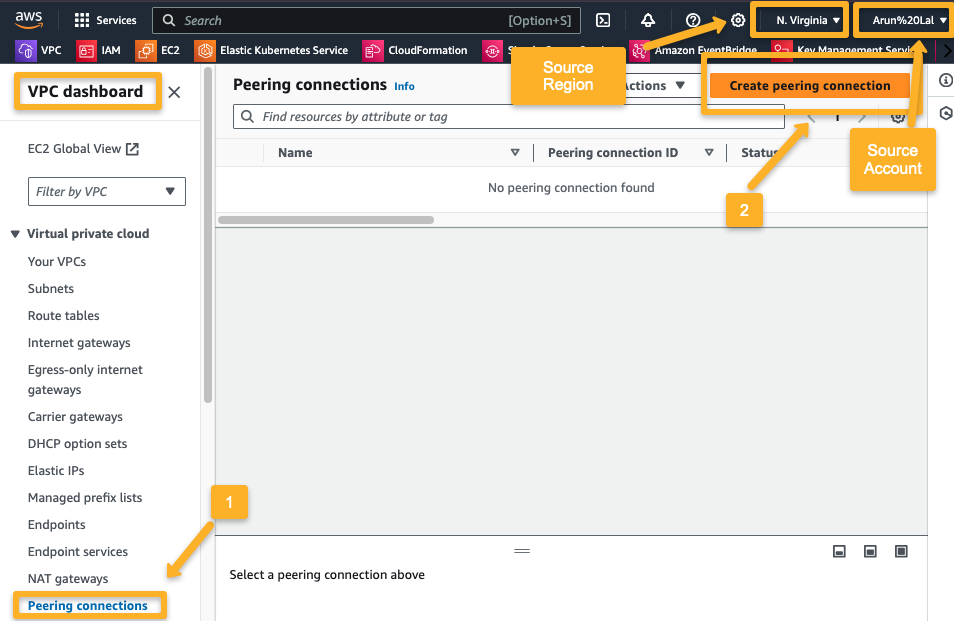The image size is (954, 621).
Task: Select Subnets in sidebar
Action: point(50,288)
